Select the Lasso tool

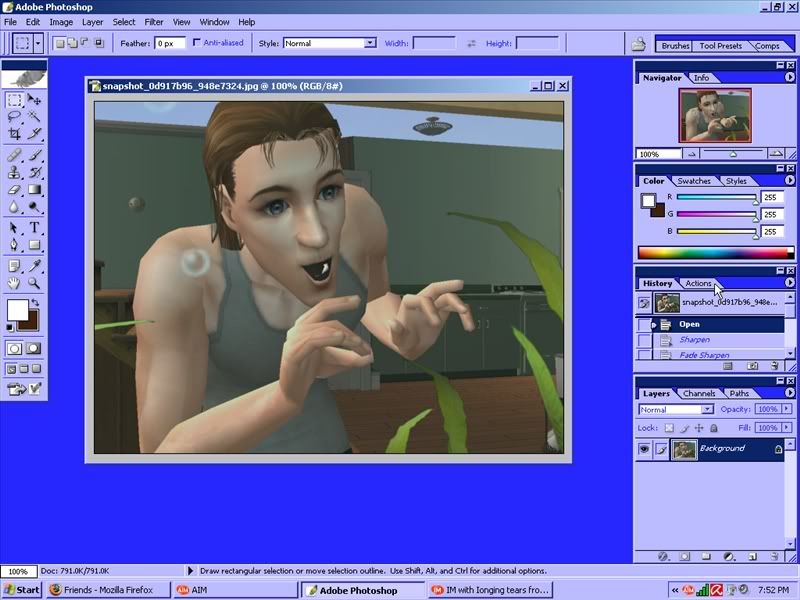[14, 117]
